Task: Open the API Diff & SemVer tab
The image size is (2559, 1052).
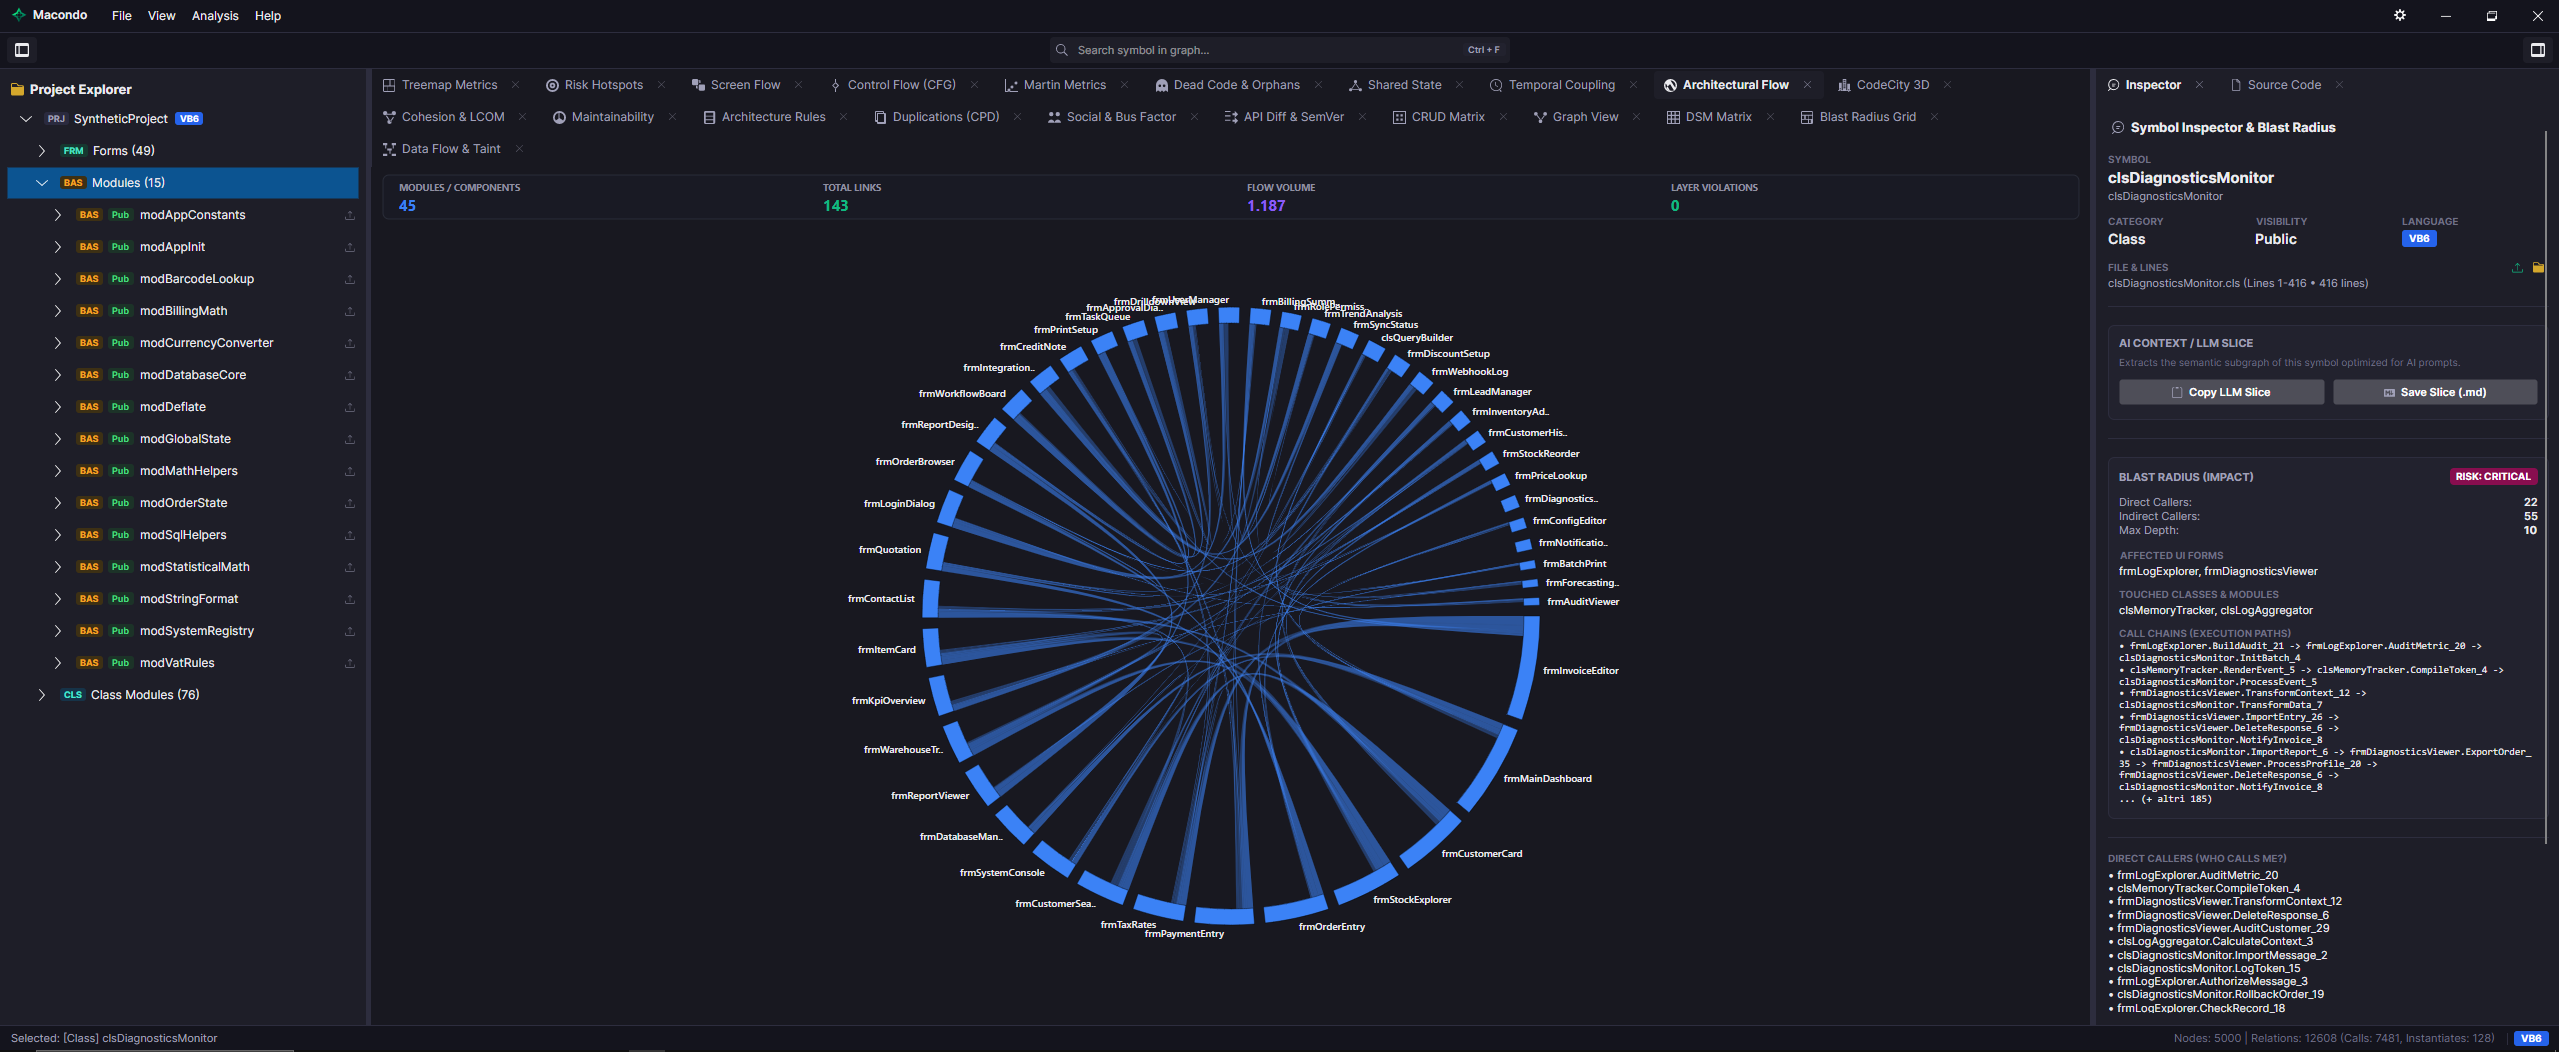Action: point(1284,117)
